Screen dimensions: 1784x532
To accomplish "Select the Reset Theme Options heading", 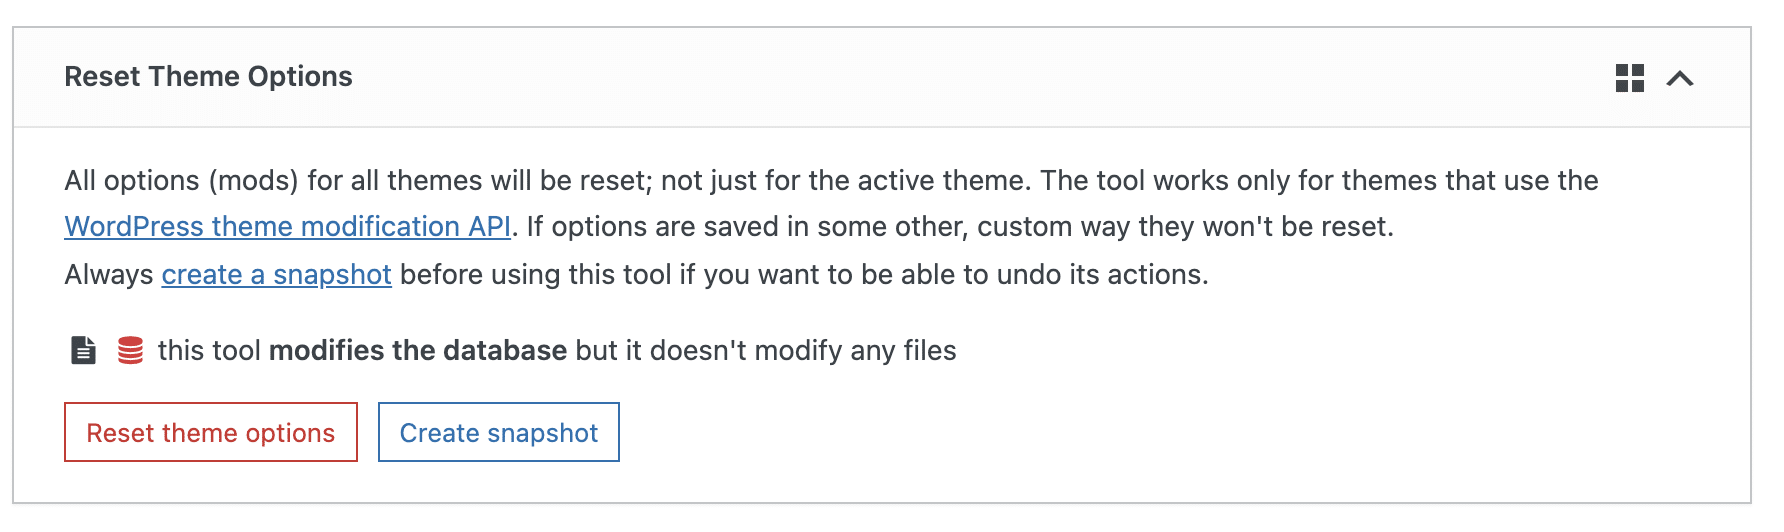I will coord(208,77).
